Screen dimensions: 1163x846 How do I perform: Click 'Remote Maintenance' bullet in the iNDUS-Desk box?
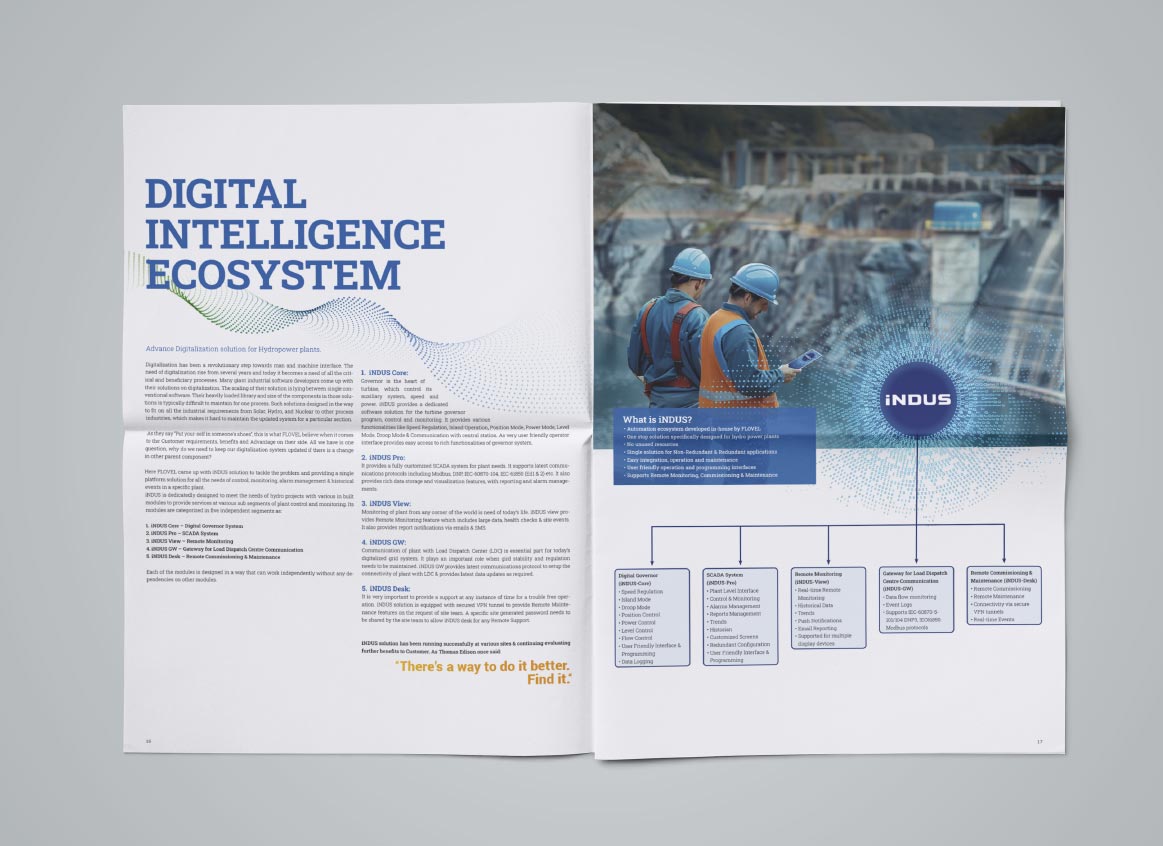pyautogui.click(x=998, y=596)
